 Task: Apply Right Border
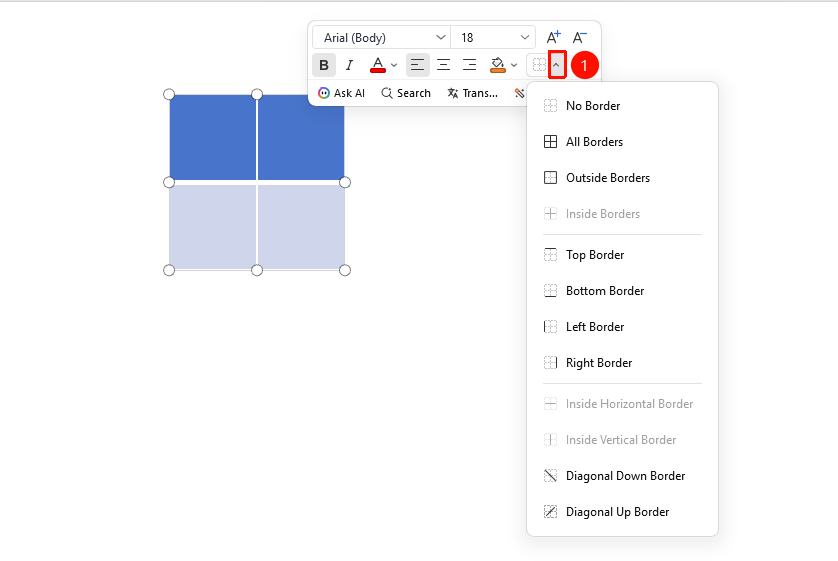click(622, 363)
